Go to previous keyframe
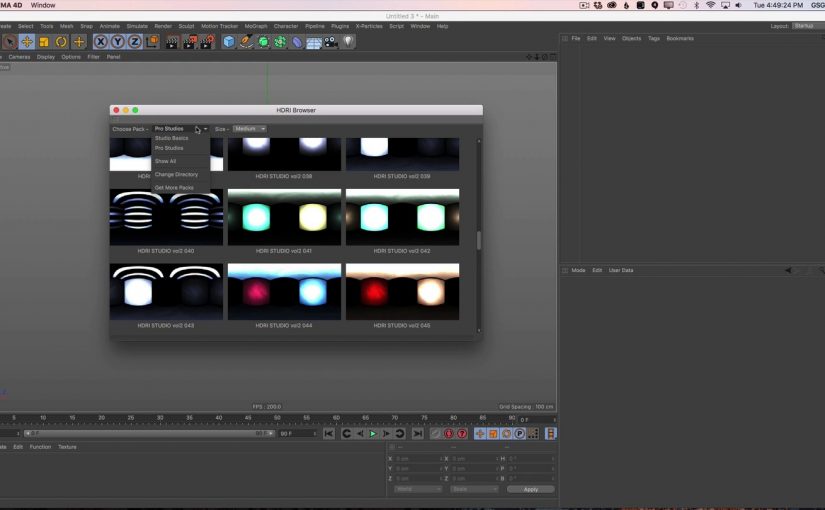This screenshot has height=510, width=825. (346, 434)
